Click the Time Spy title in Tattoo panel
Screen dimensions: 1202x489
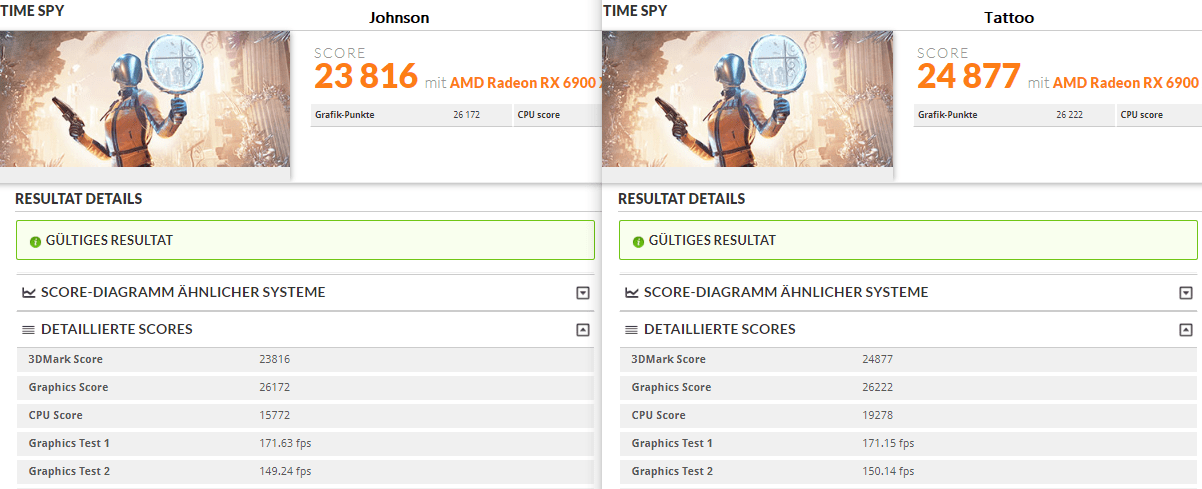pos(635,10)
